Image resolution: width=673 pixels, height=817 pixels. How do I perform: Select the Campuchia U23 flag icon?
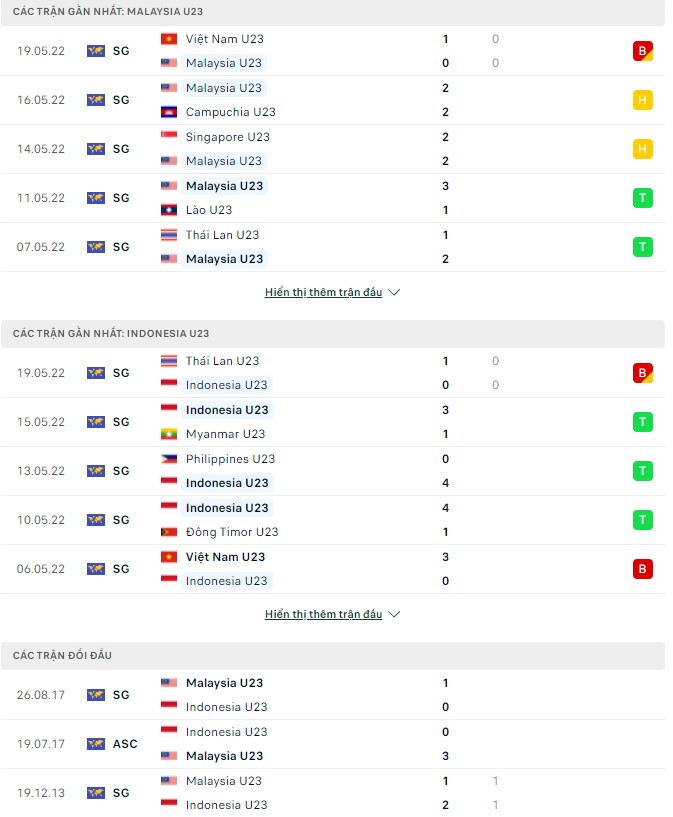pyautogui.click(x=167, y=112)
